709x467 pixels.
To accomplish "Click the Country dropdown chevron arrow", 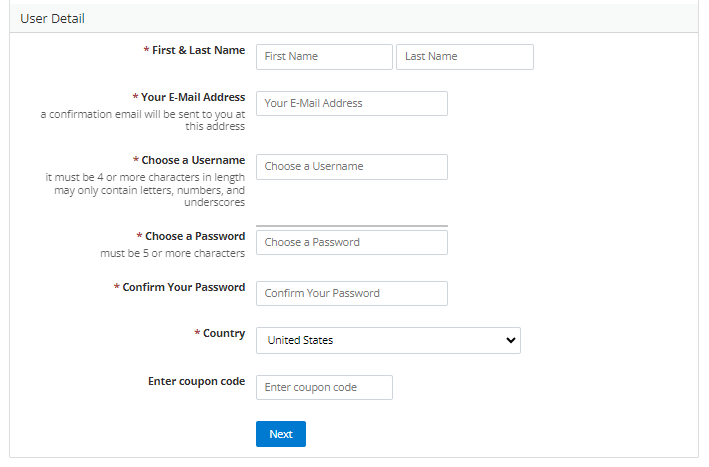I will click(511, 341).
